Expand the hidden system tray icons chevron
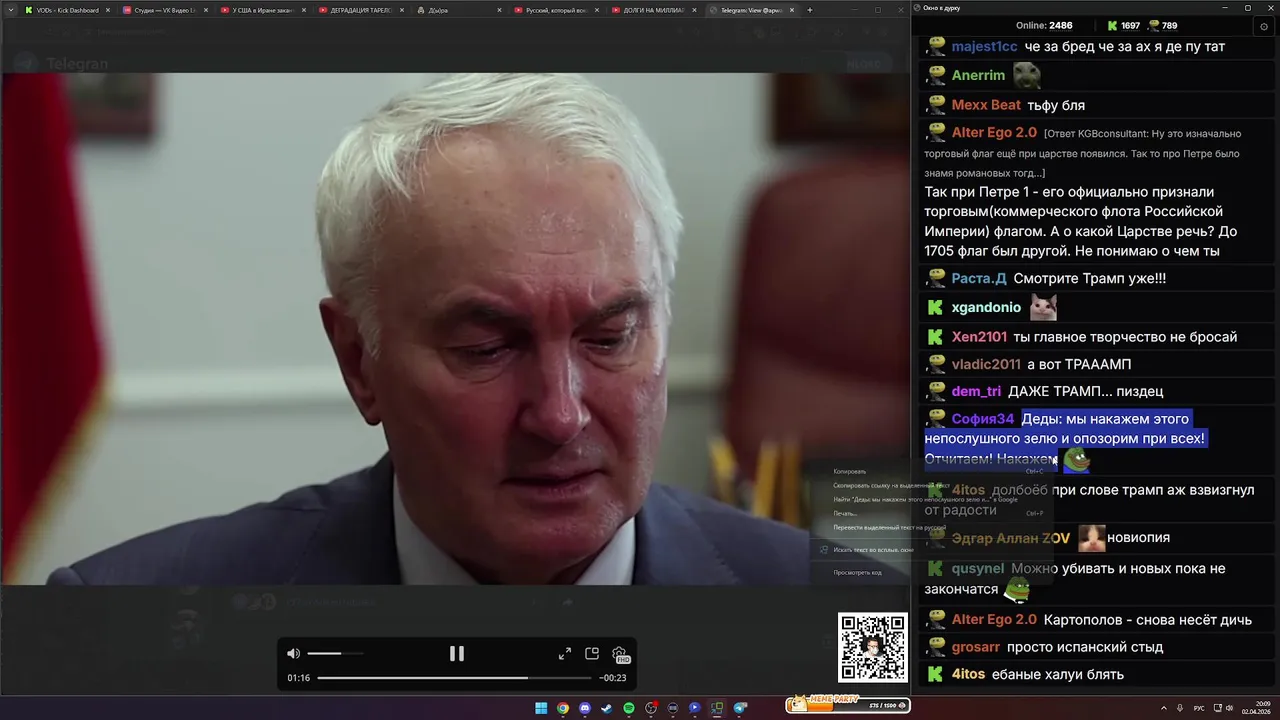The image size is (1280, 720). 1164,708
